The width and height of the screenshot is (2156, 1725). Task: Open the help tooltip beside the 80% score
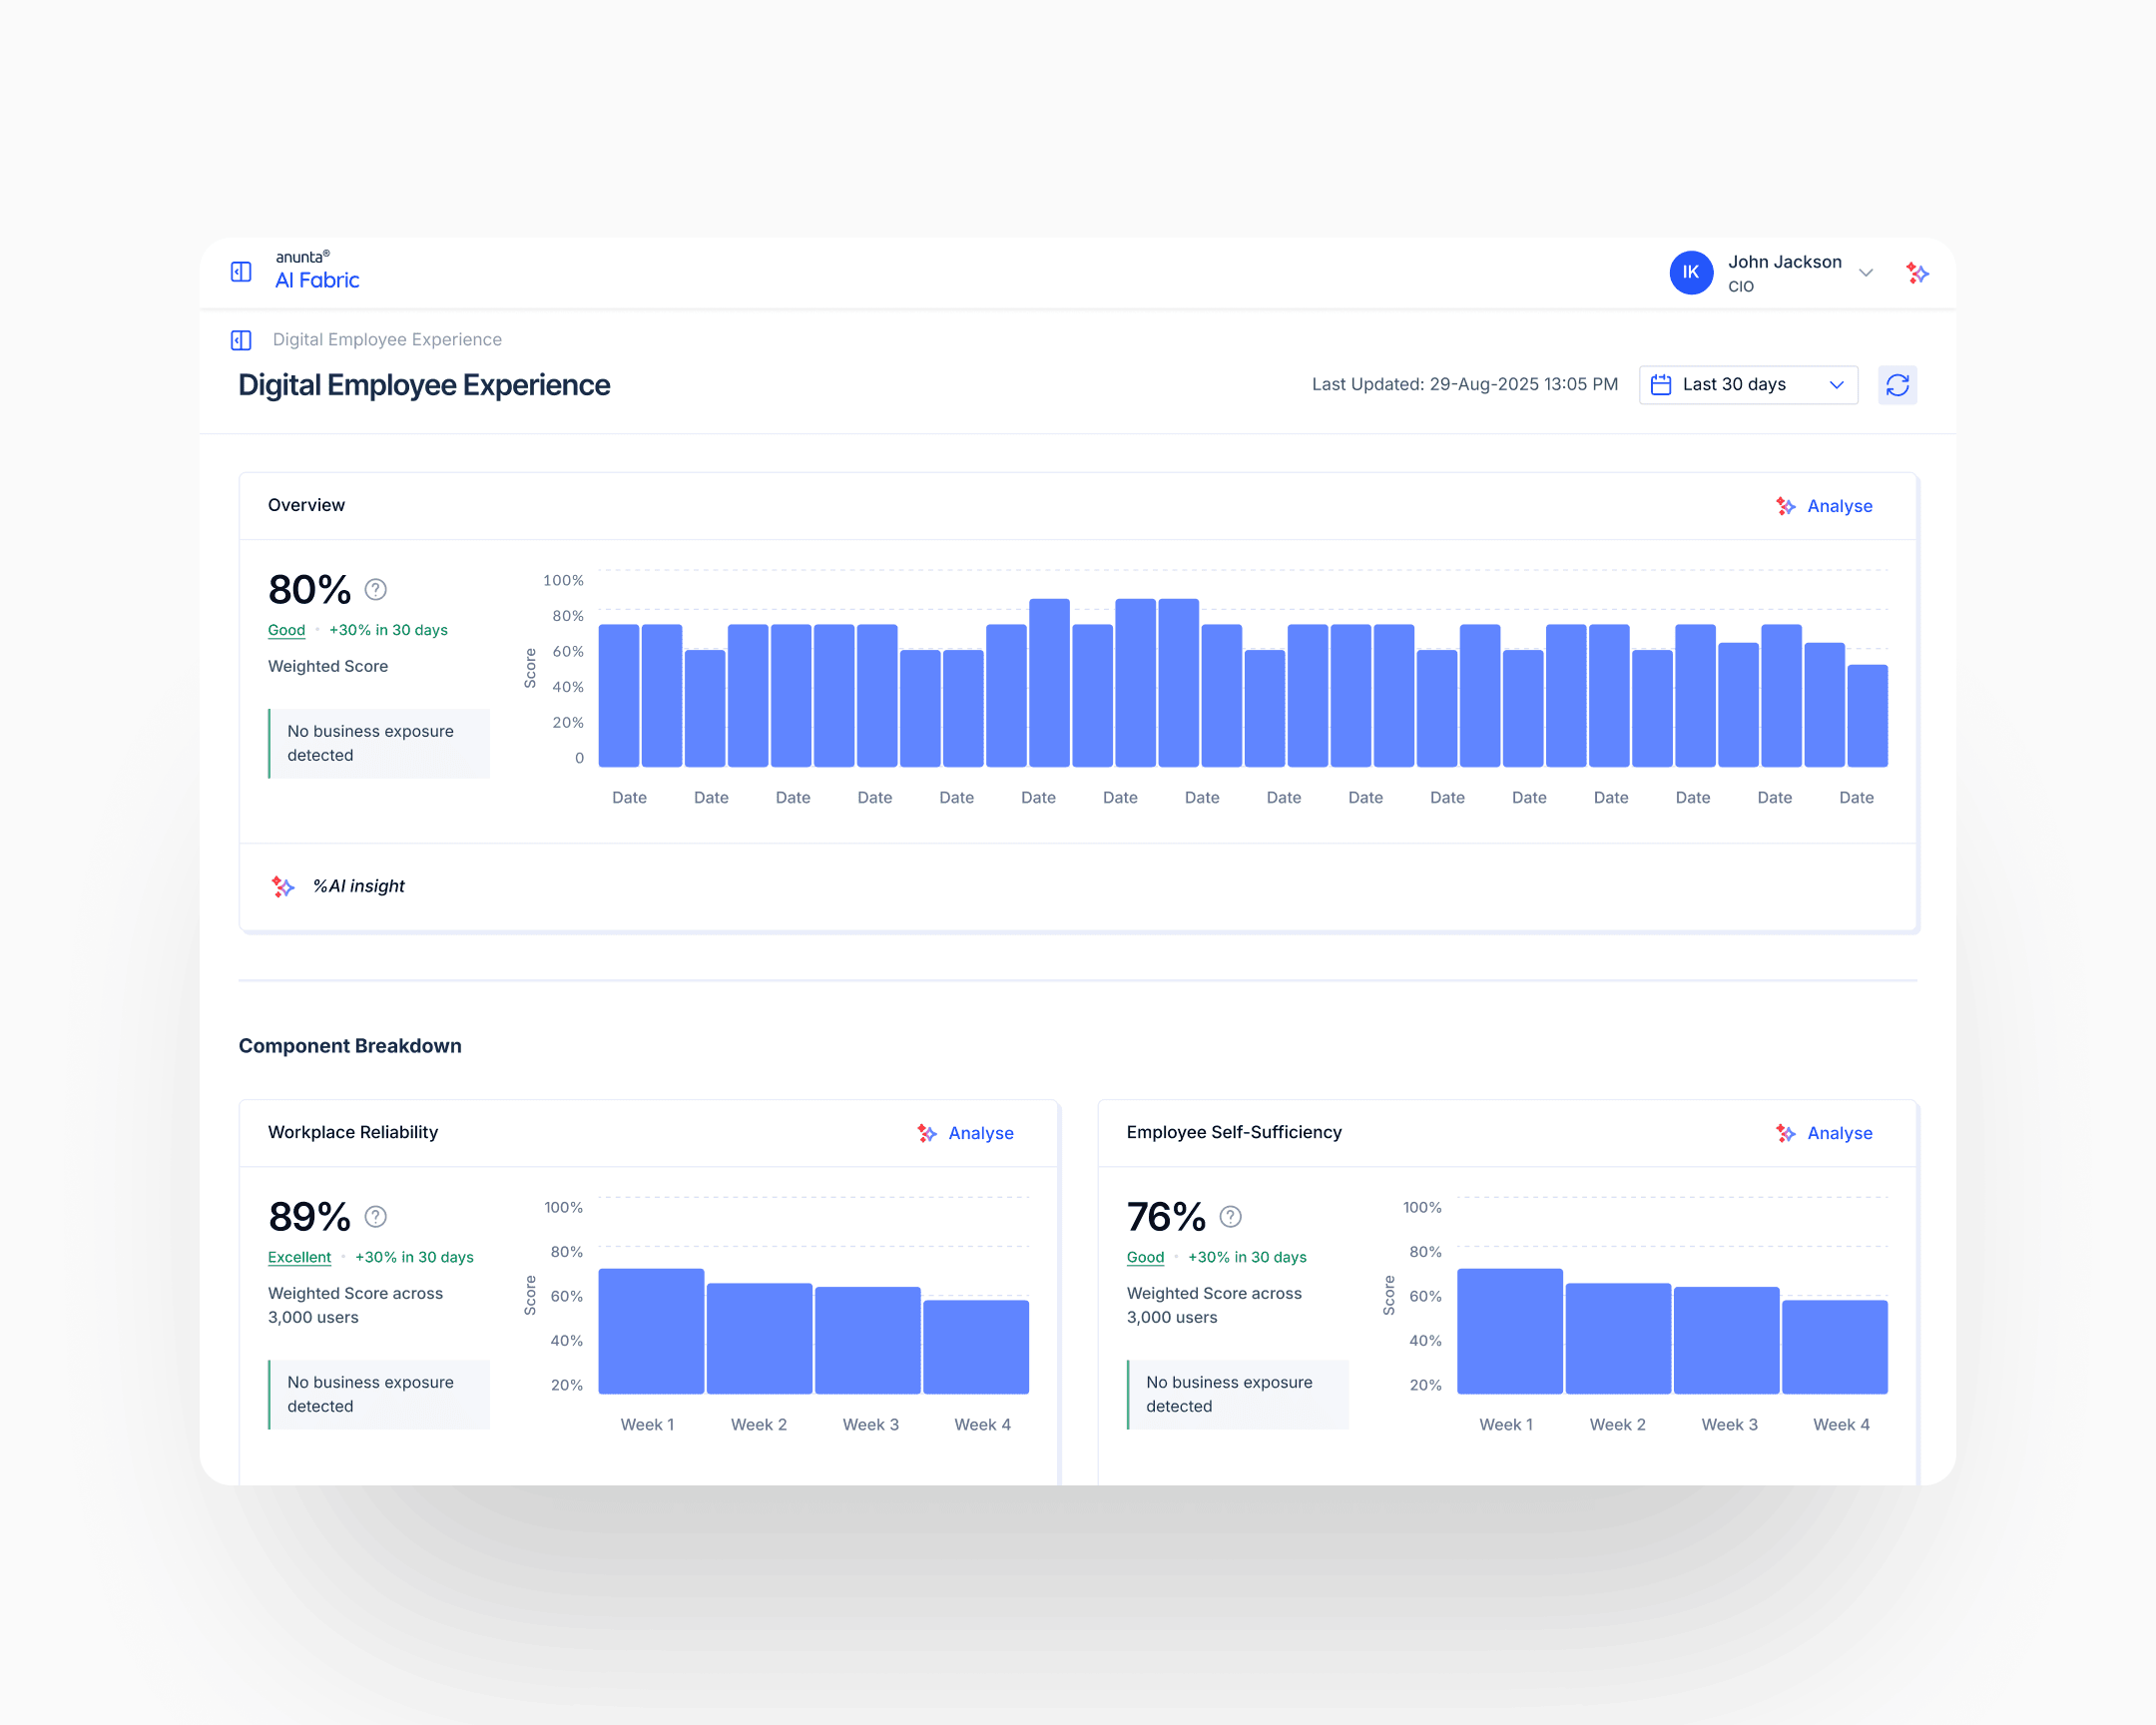(375, 589)
